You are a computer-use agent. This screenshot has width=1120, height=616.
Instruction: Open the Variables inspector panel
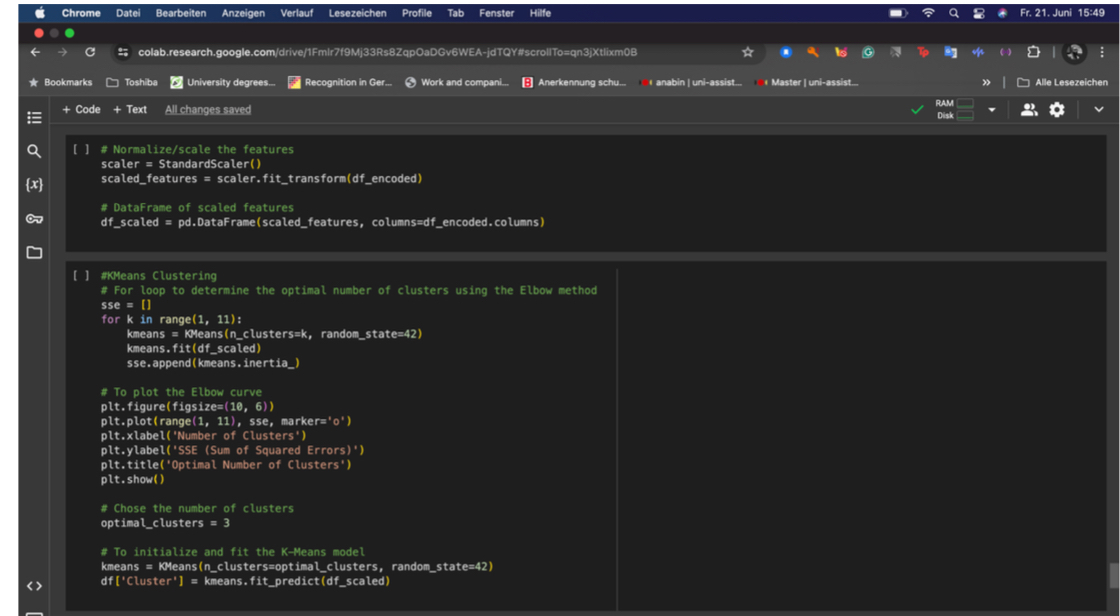[34, 185]
